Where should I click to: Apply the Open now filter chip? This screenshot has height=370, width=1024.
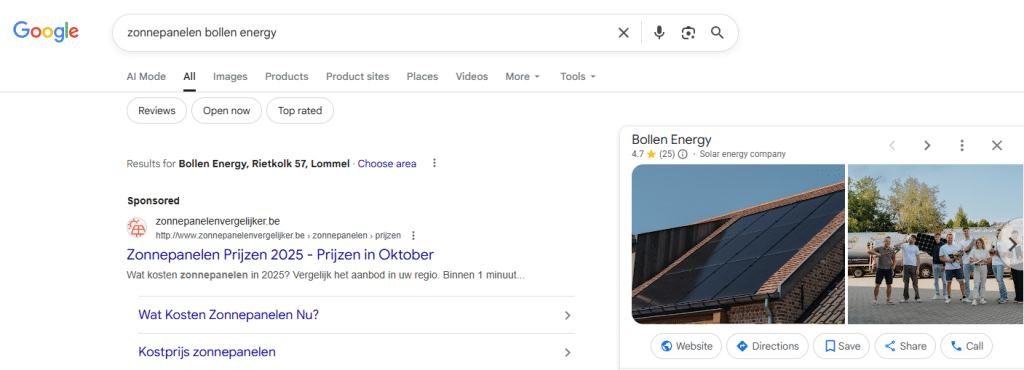[x=227, y=111]
